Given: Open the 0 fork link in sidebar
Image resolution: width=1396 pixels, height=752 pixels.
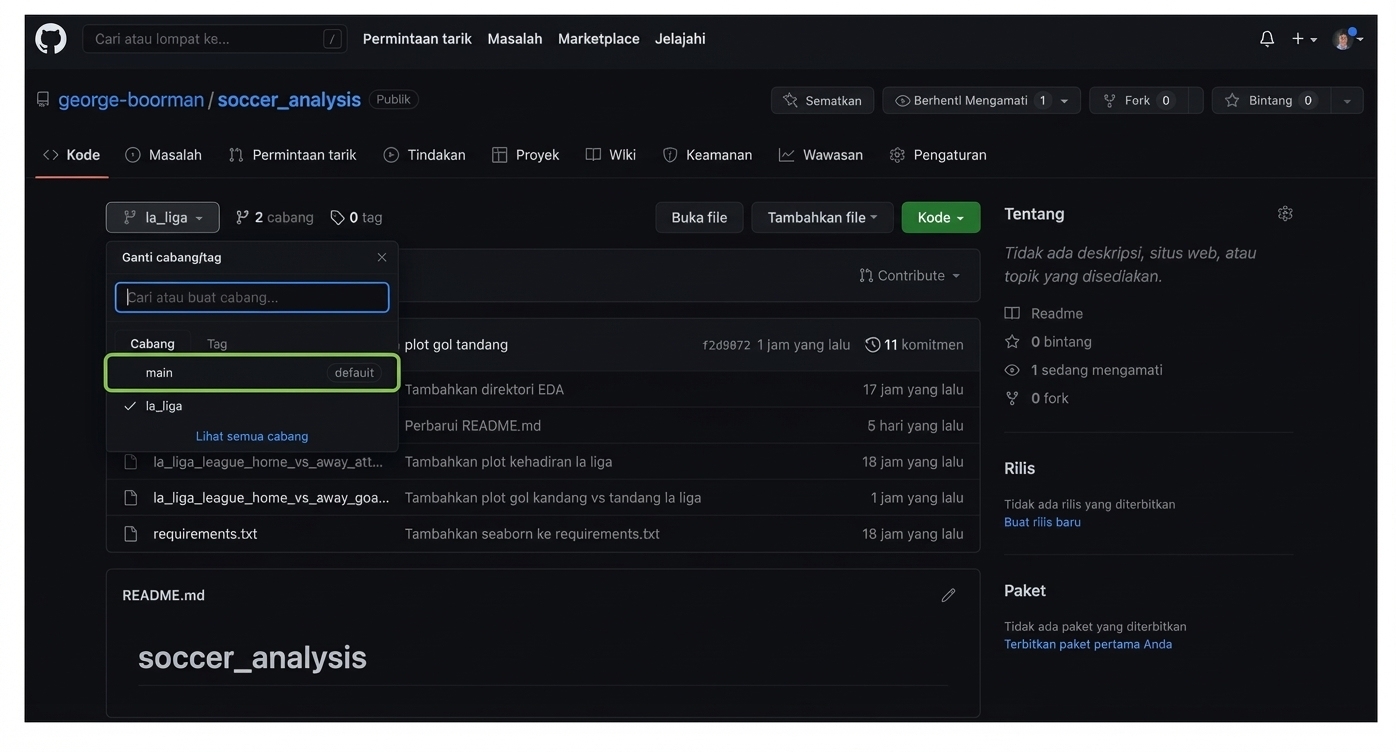Looking at the screenshot, I should click(1037, 398).
